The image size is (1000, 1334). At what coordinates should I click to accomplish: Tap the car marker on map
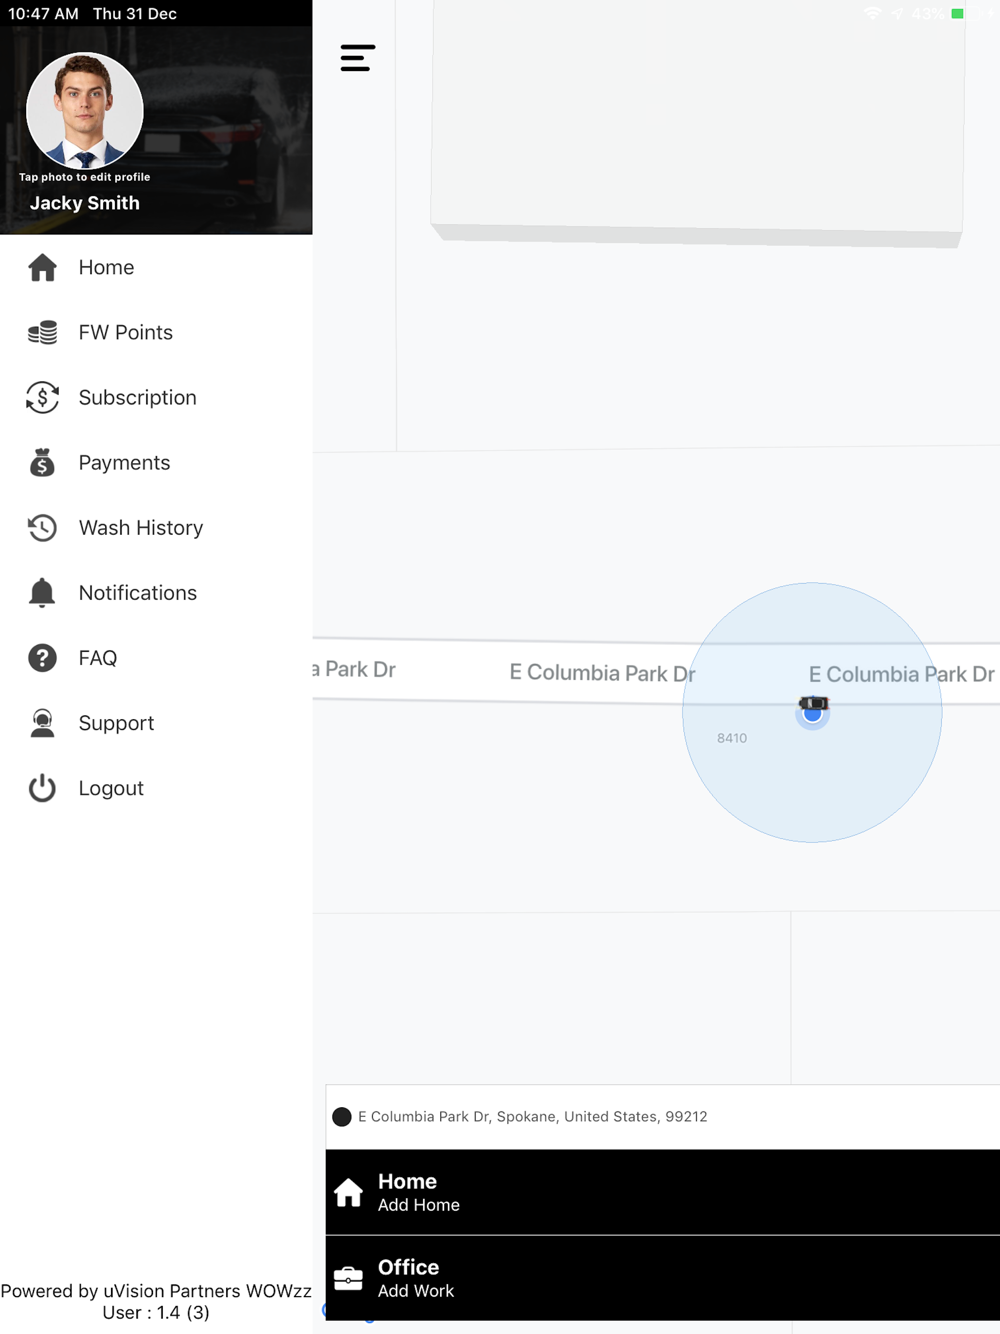813,704
